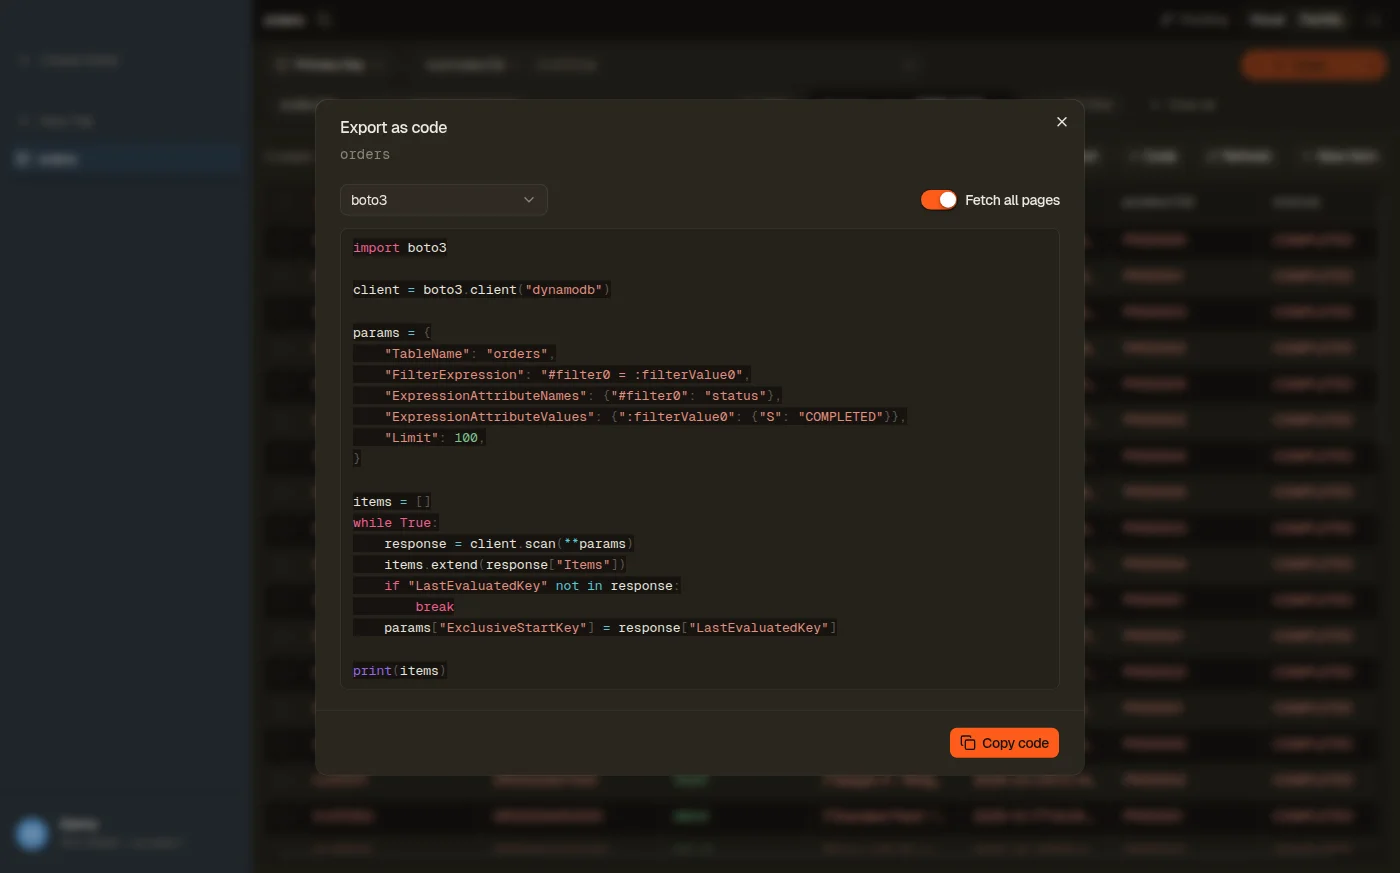This screenshot has width=1400, height=873.
Task: Click the "params = {" code line
Action: coord(392,333)
